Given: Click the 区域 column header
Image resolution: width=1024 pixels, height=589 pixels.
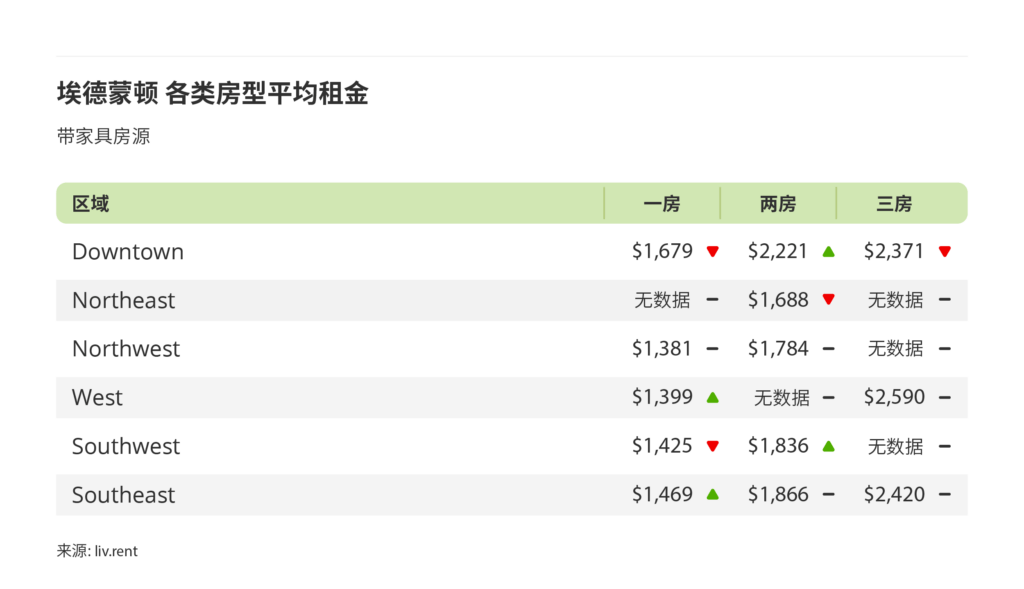Looking at the screenshot, I should tap(91, 204).
